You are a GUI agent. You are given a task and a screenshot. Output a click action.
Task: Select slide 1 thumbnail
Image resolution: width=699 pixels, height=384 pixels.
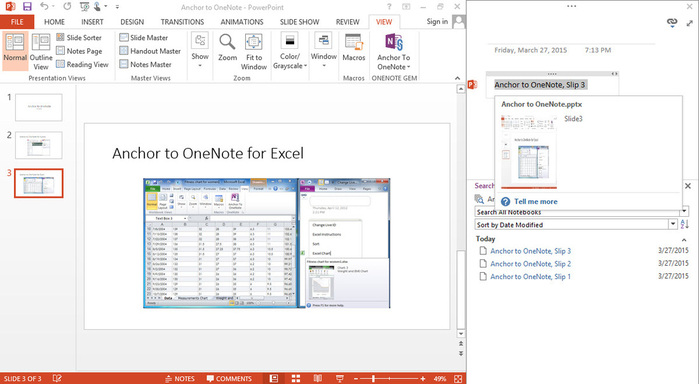[x=39, y=107]
